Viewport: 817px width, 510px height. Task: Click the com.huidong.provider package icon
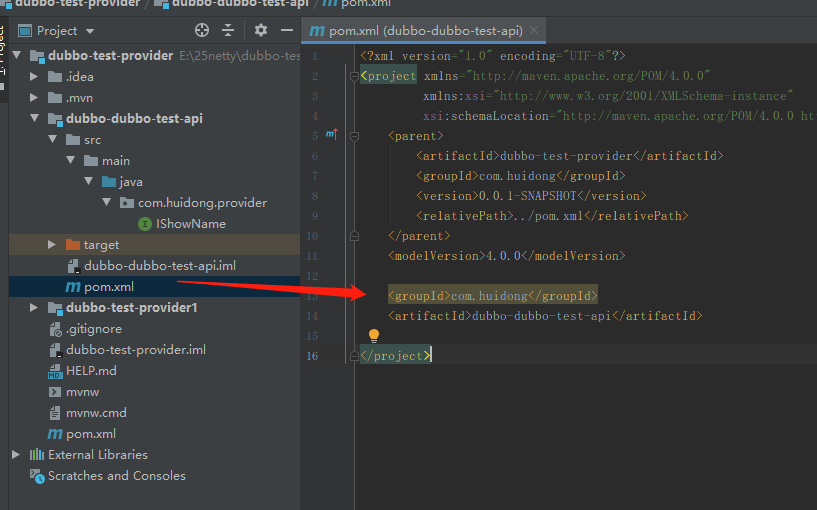tap(127, 203)
